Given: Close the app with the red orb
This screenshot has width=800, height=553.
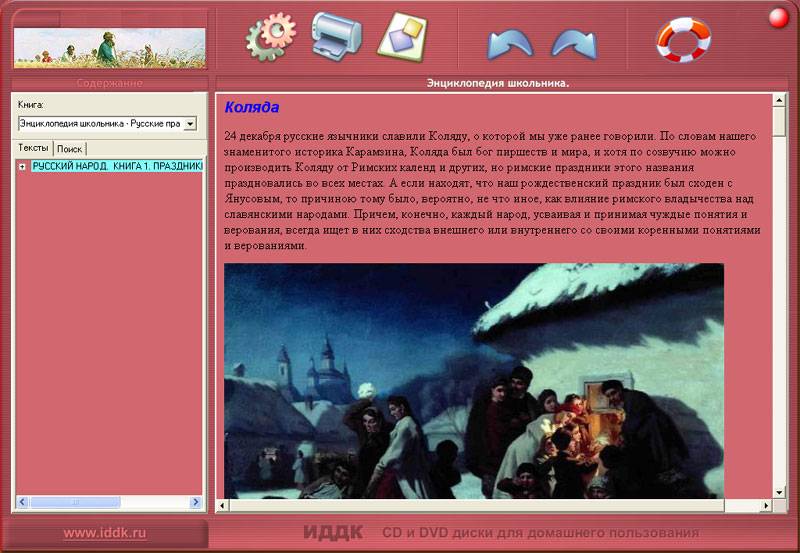Looking at the screenshot, I should coord(778,18).
